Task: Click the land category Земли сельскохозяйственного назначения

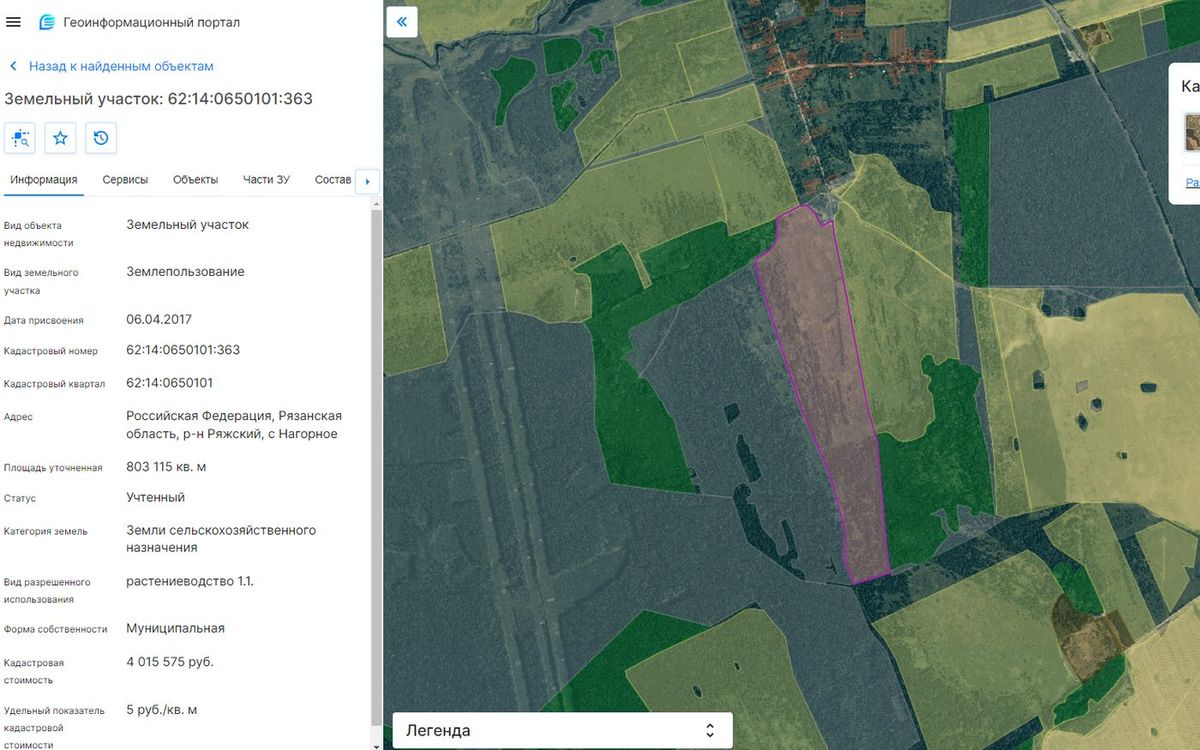Action: click(221, 539)
